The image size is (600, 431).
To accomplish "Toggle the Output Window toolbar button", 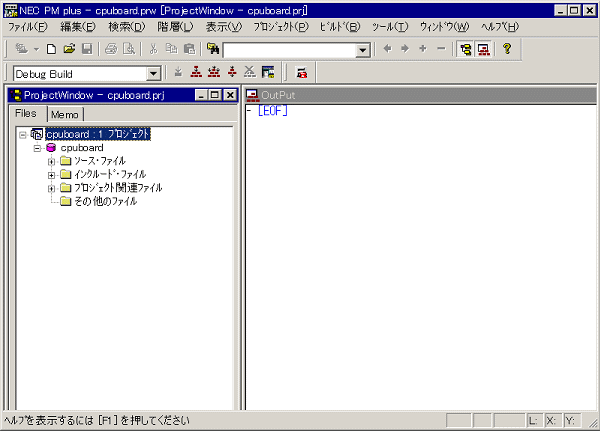I will 484,49.
